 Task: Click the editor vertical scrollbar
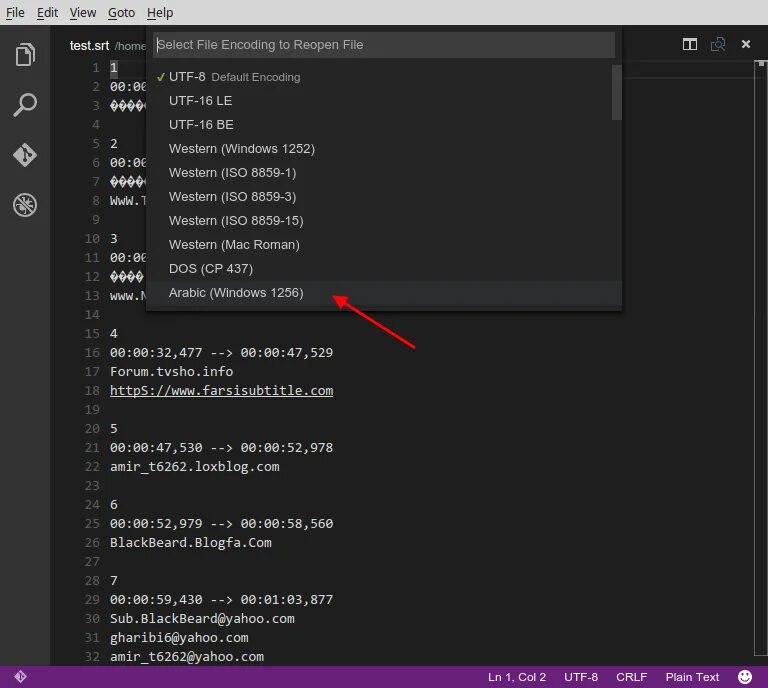[x=761, y=357]
